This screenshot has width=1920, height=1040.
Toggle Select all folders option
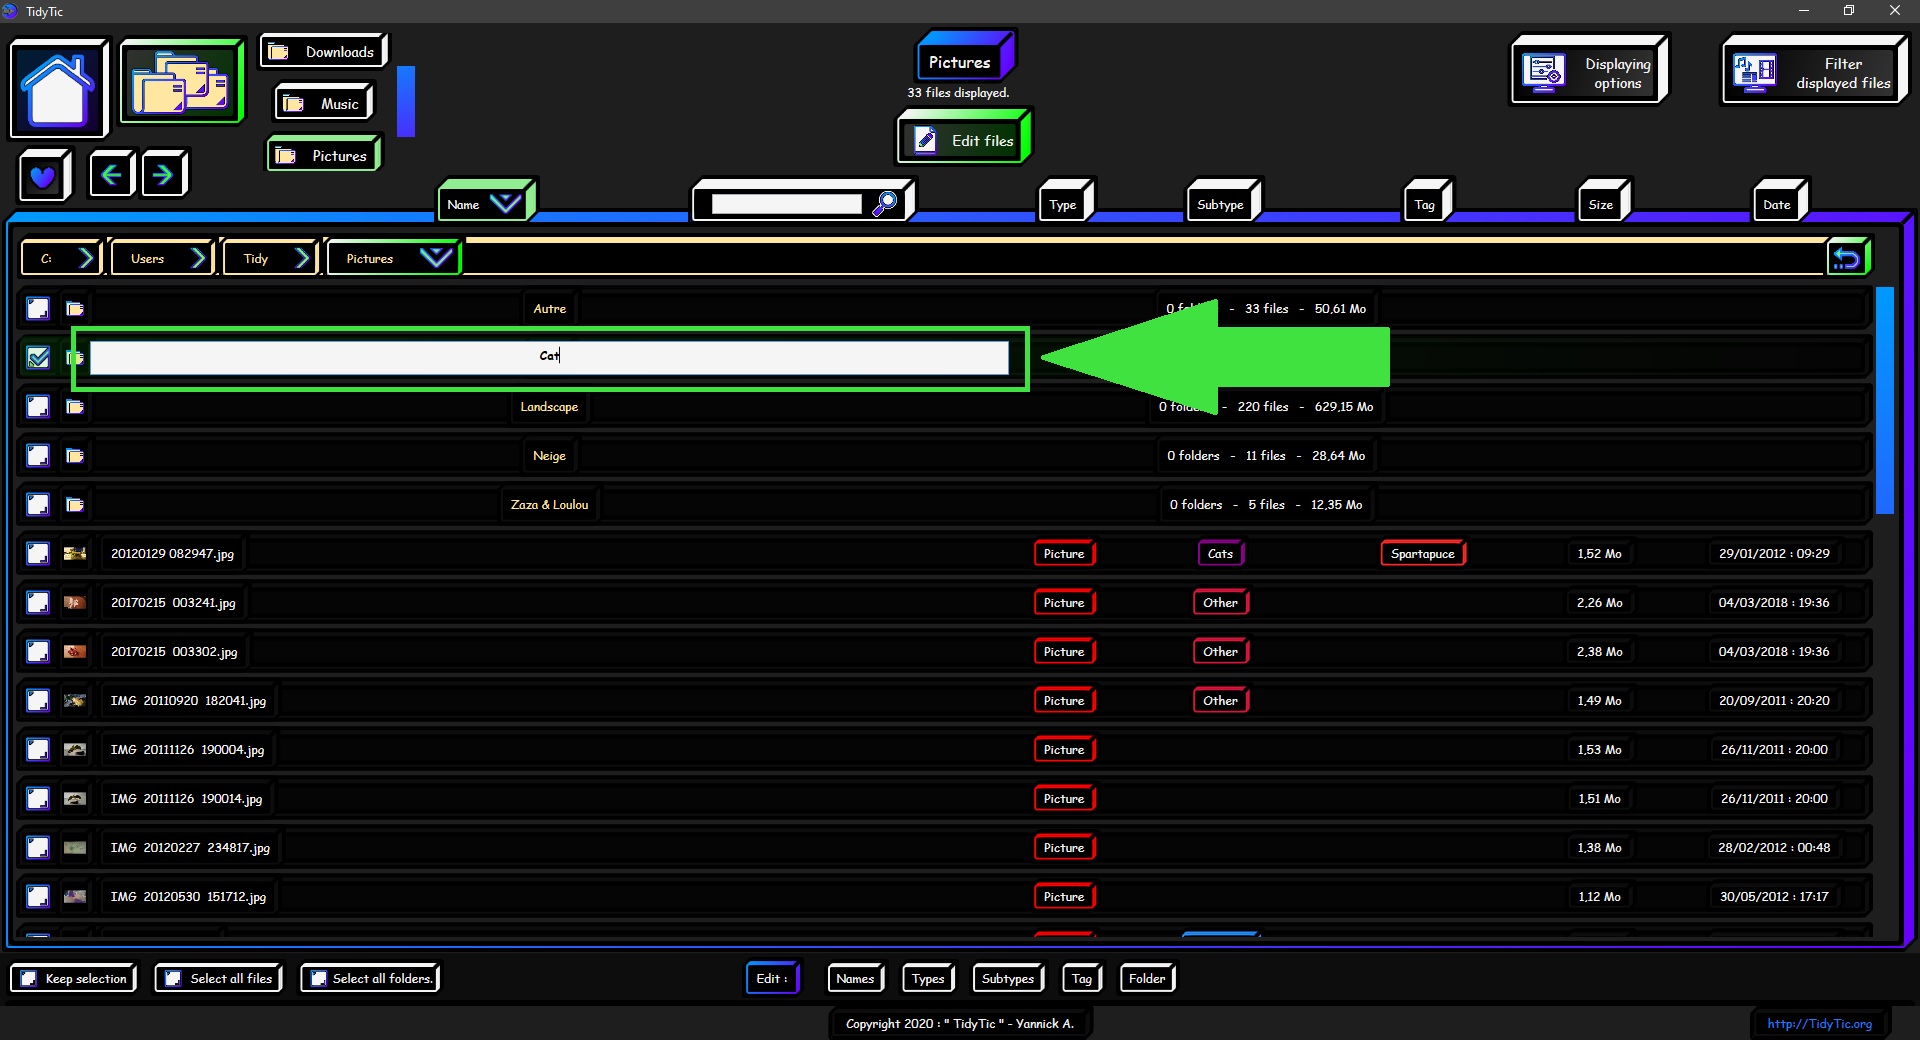click(x=370, y=978)
